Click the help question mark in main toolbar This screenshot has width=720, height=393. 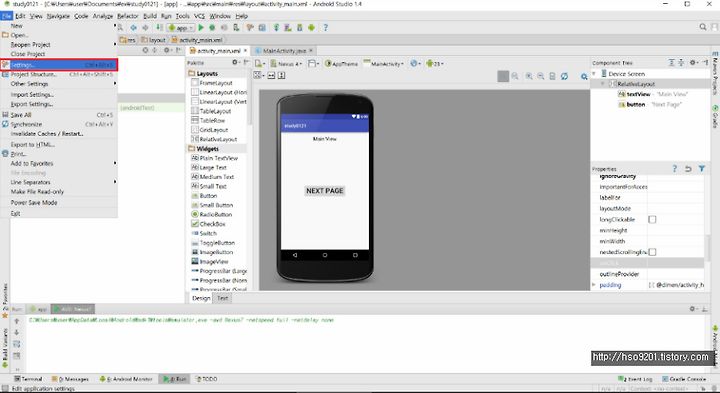point(326,28)
